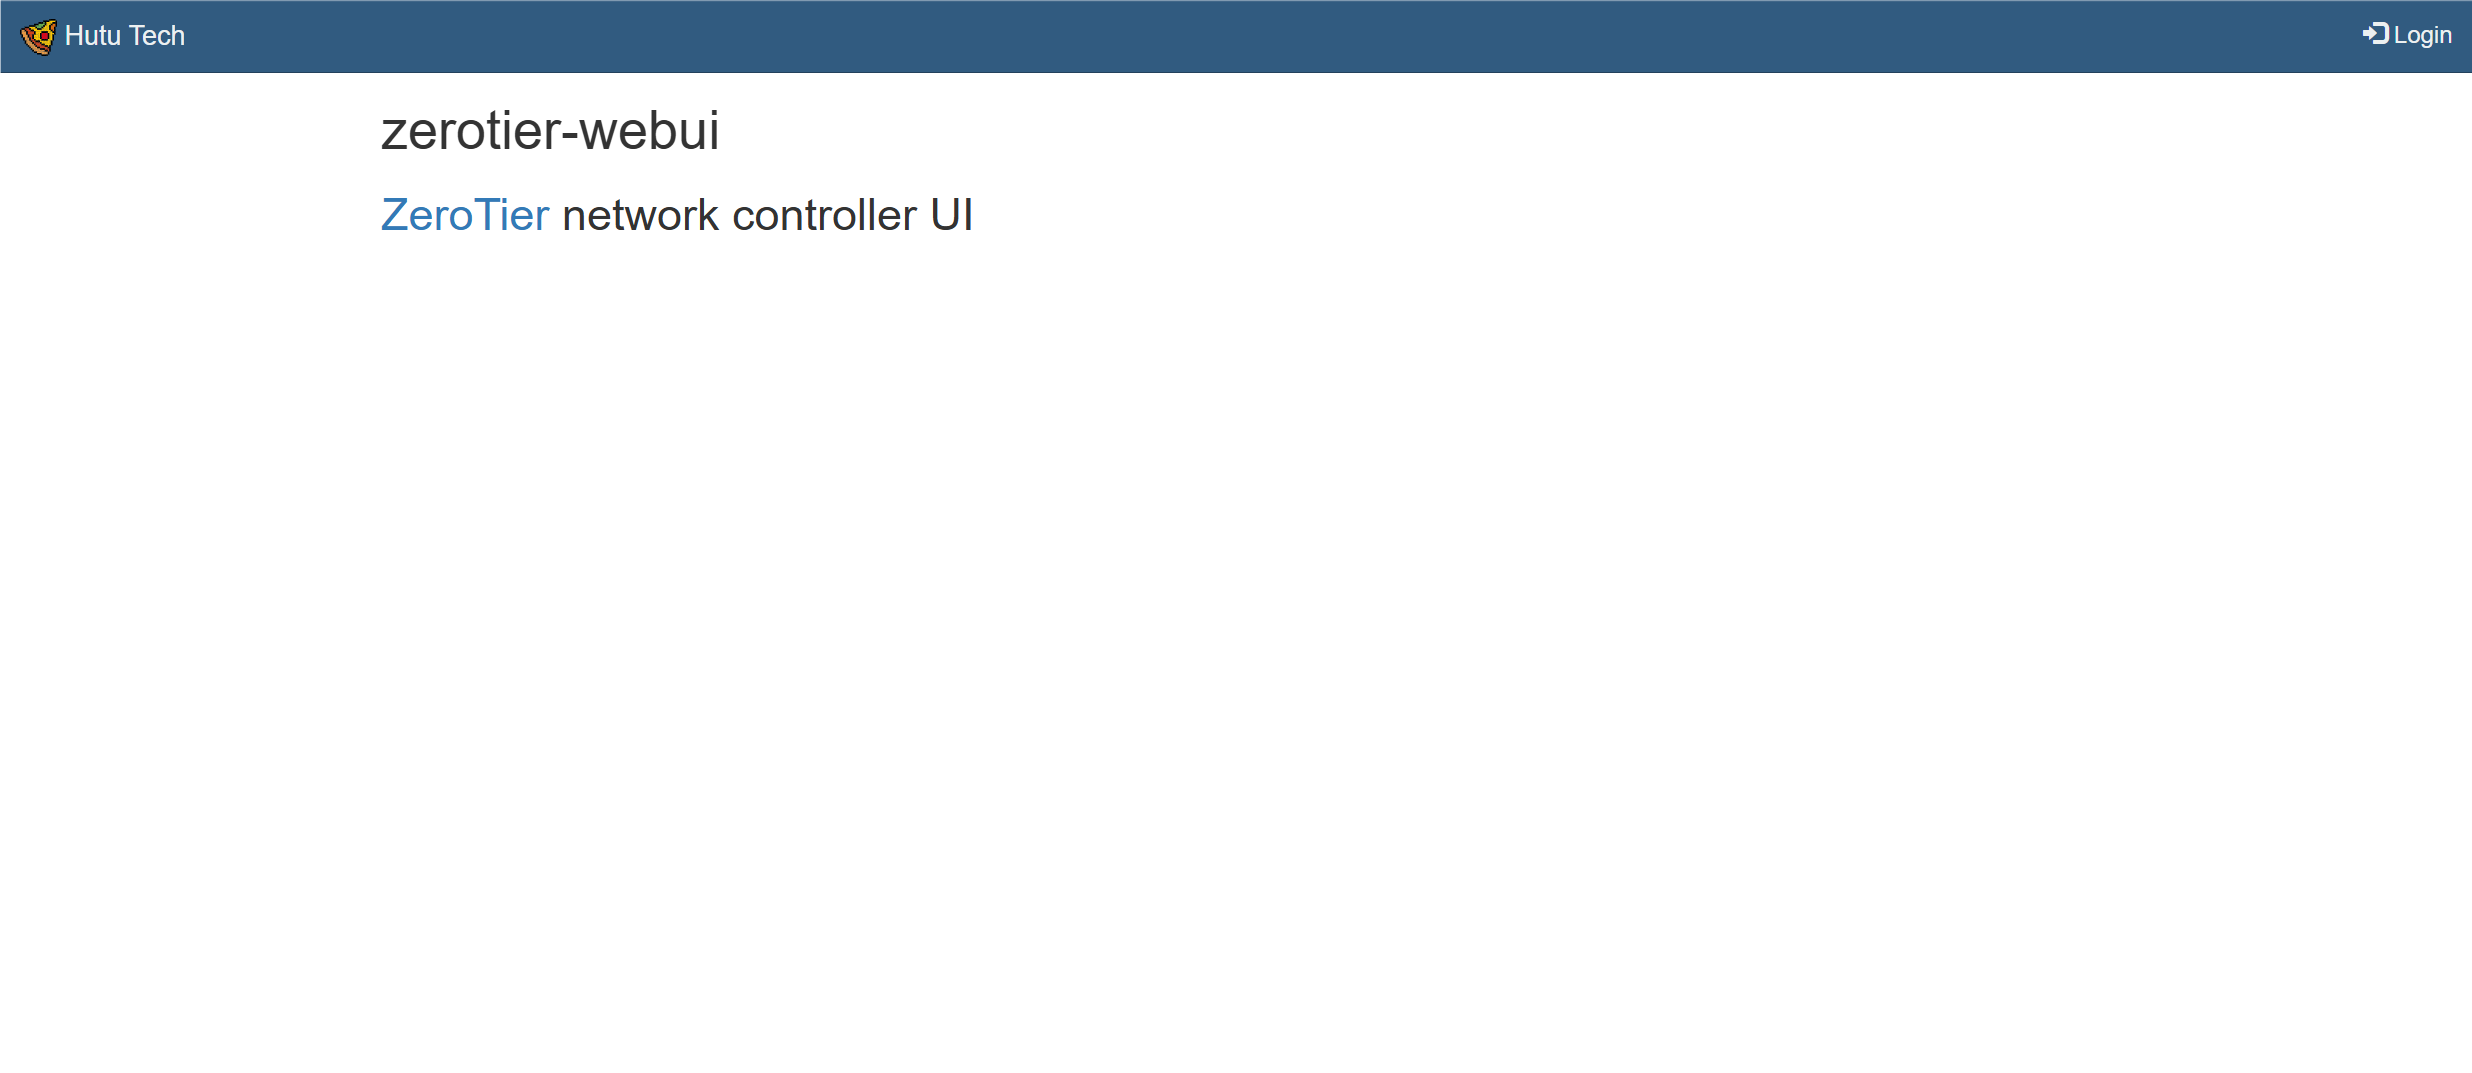Viewport: 2472px width, 1073px height.
Task: Click navbar space left of the Login icon
Action: (x=2300, y=36)
